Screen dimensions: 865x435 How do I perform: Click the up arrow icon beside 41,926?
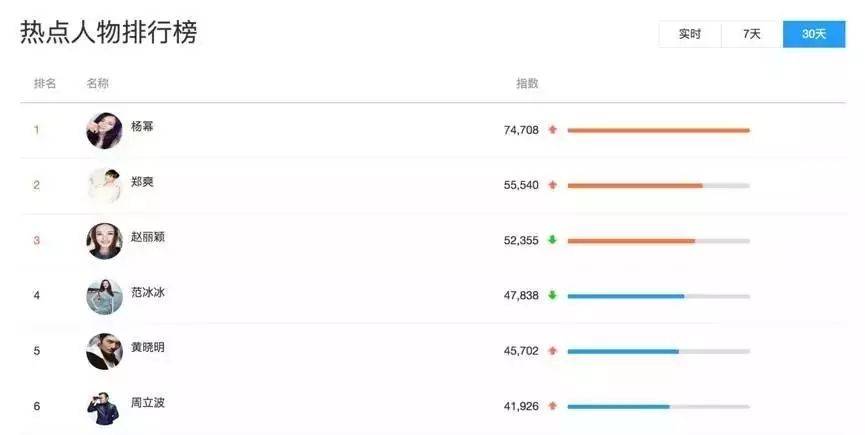click(552, 406)
